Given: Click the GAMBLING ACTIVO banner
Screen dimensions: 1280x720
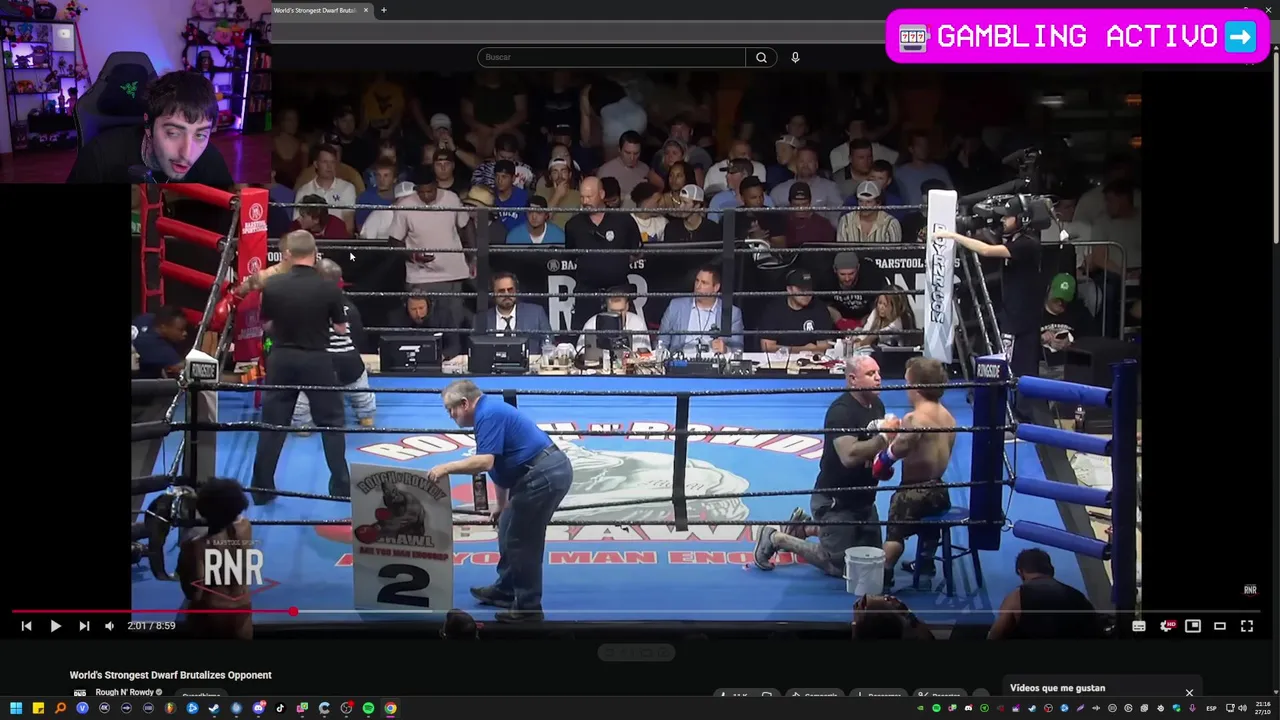Looking at the screenshot, I should click(1077, 37).
